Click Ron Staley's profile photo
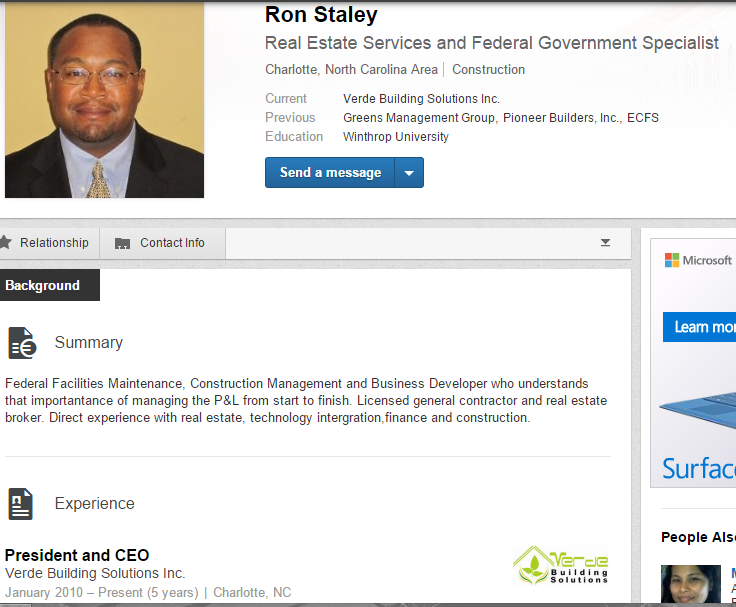Screen dimensions: 736x607 pyautogui.click(x=104, y=100)
